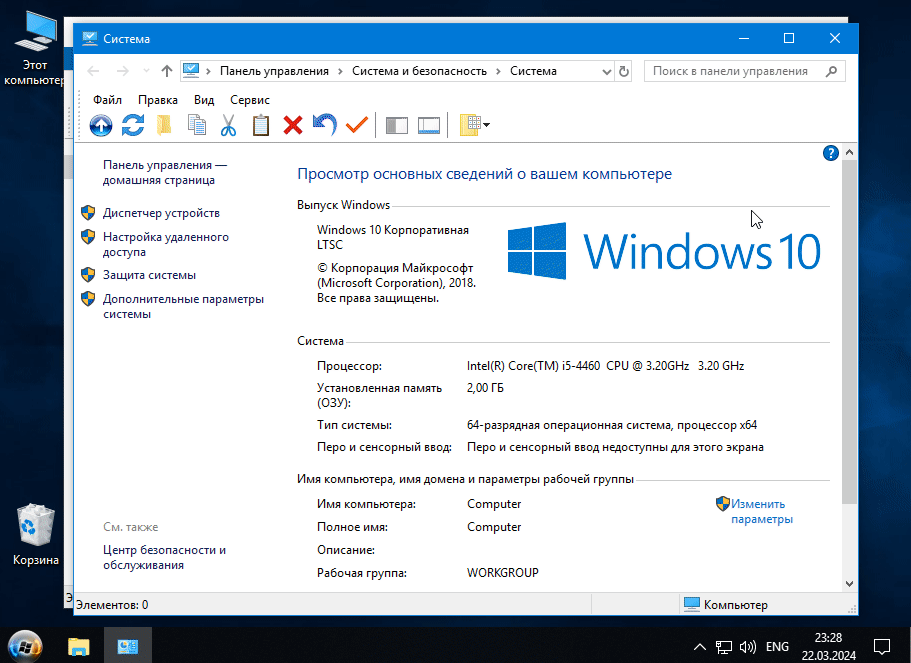Expand the chevron after Панель управления breadcrumb
This screenshot has height=663, width=911.
coord(340,71)
